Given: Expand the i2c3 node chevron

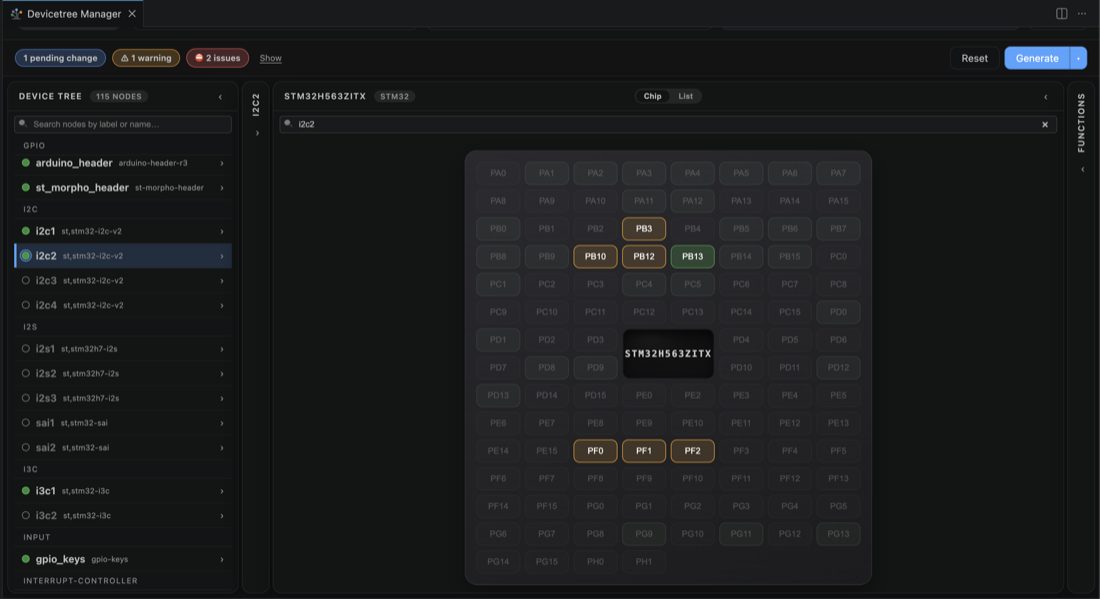Looking at the screenshot, I should pos(222,281).
